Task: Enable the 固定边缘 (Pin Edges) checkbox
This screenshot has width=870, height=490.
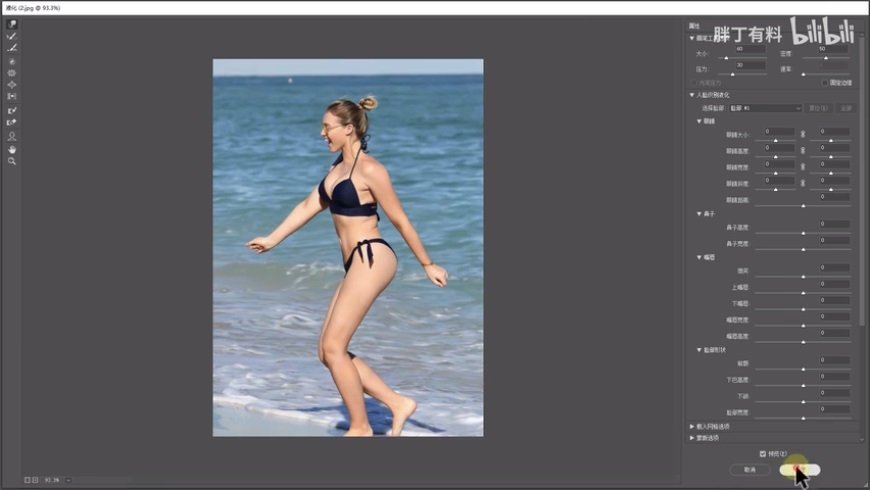Action: 824,82
